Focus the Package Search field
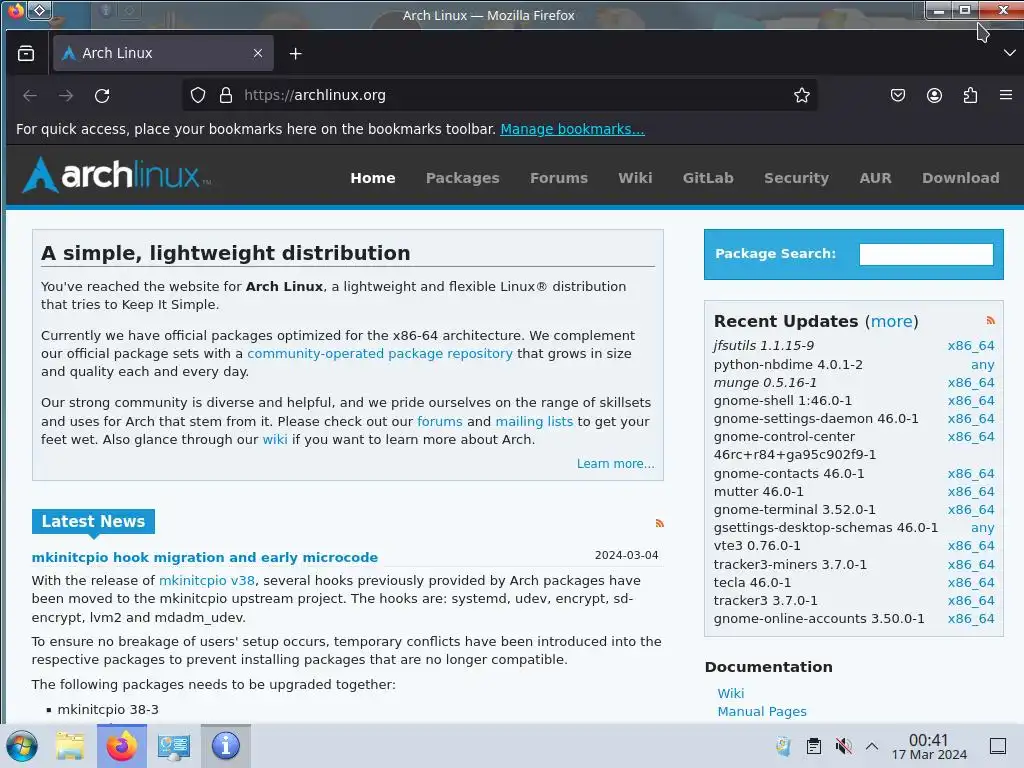Screen dimensions: 1024x768 [x=926, y=254]
